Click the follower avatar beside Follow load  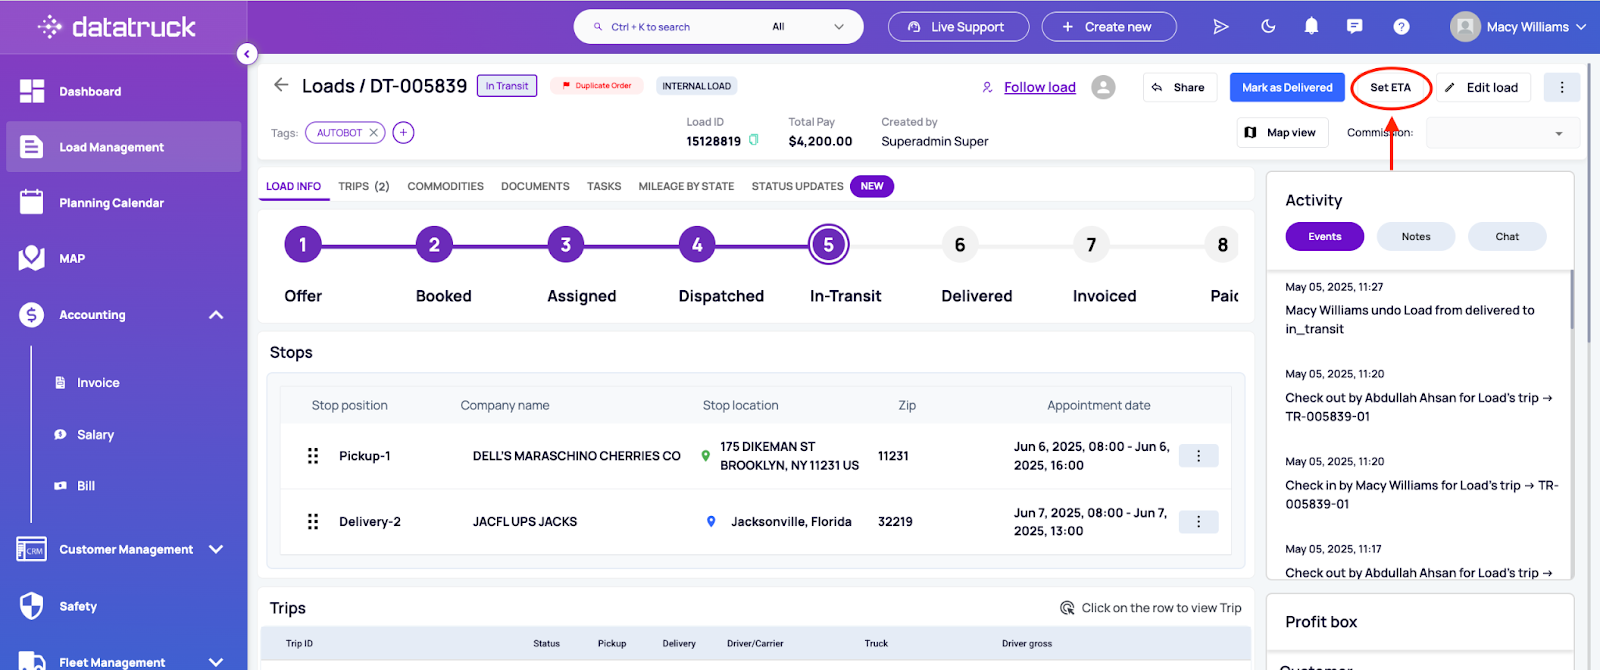1103,87
